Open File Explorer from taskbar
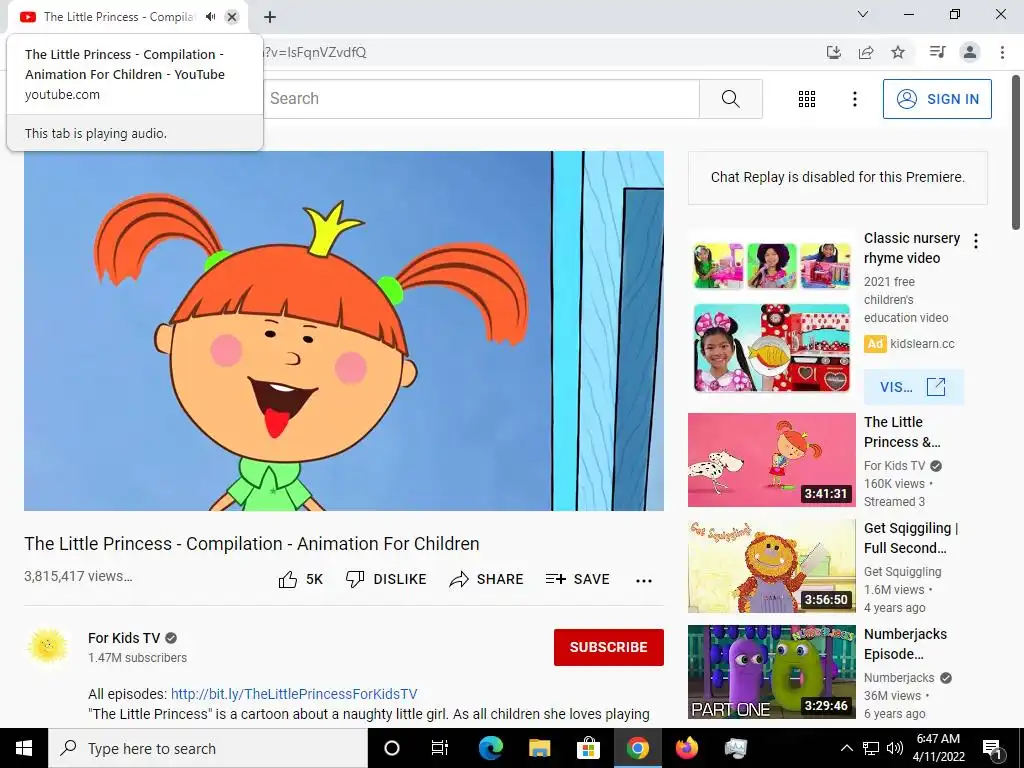This screenshot has width=1024, height=768. tap(539, 748)
